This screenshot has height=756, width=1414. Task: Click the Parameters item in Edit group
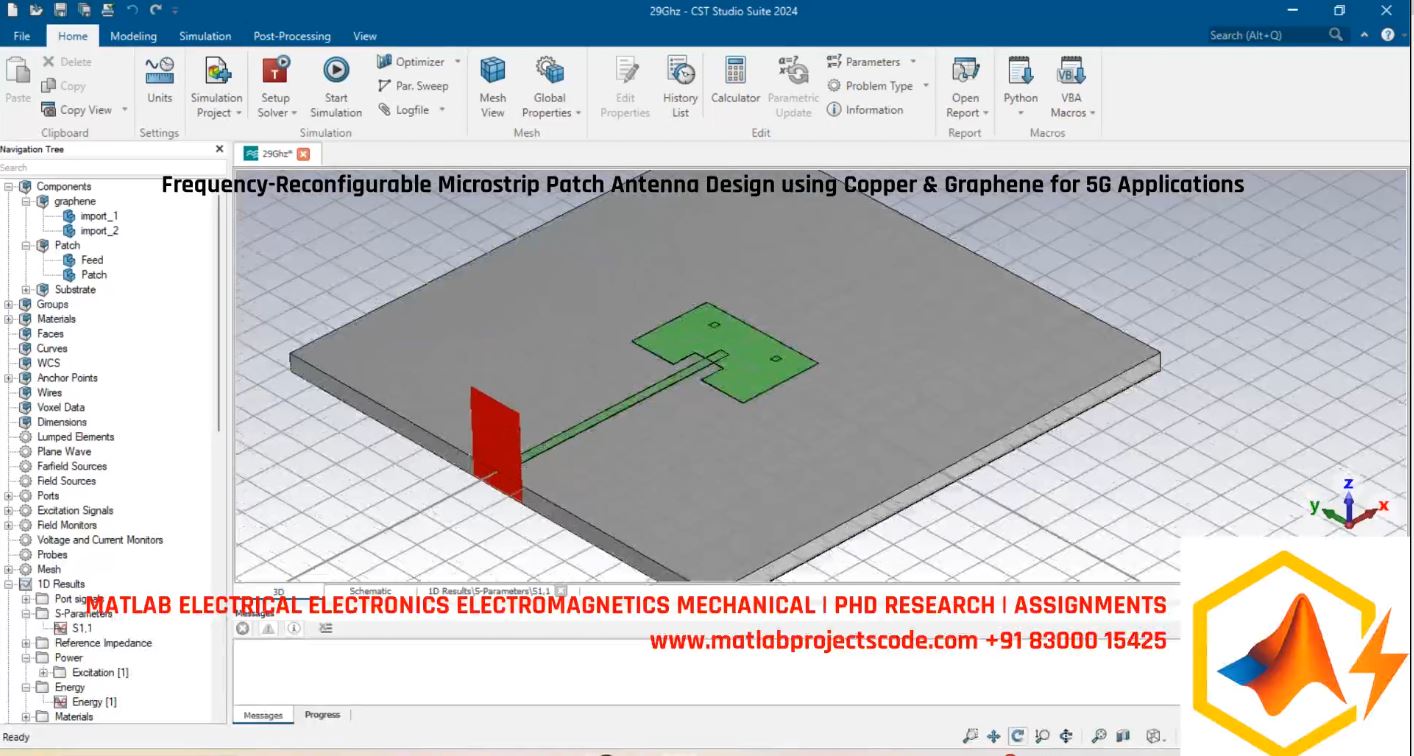tap(864, 62)
